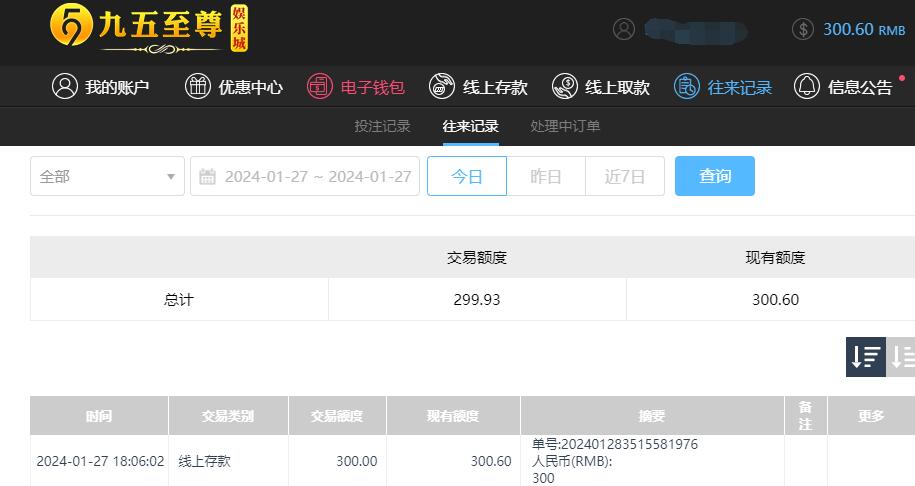Open 线上存款 deposit icon
Image resolution: width=915 pixels, height=486 pixels.
point(442,86)
